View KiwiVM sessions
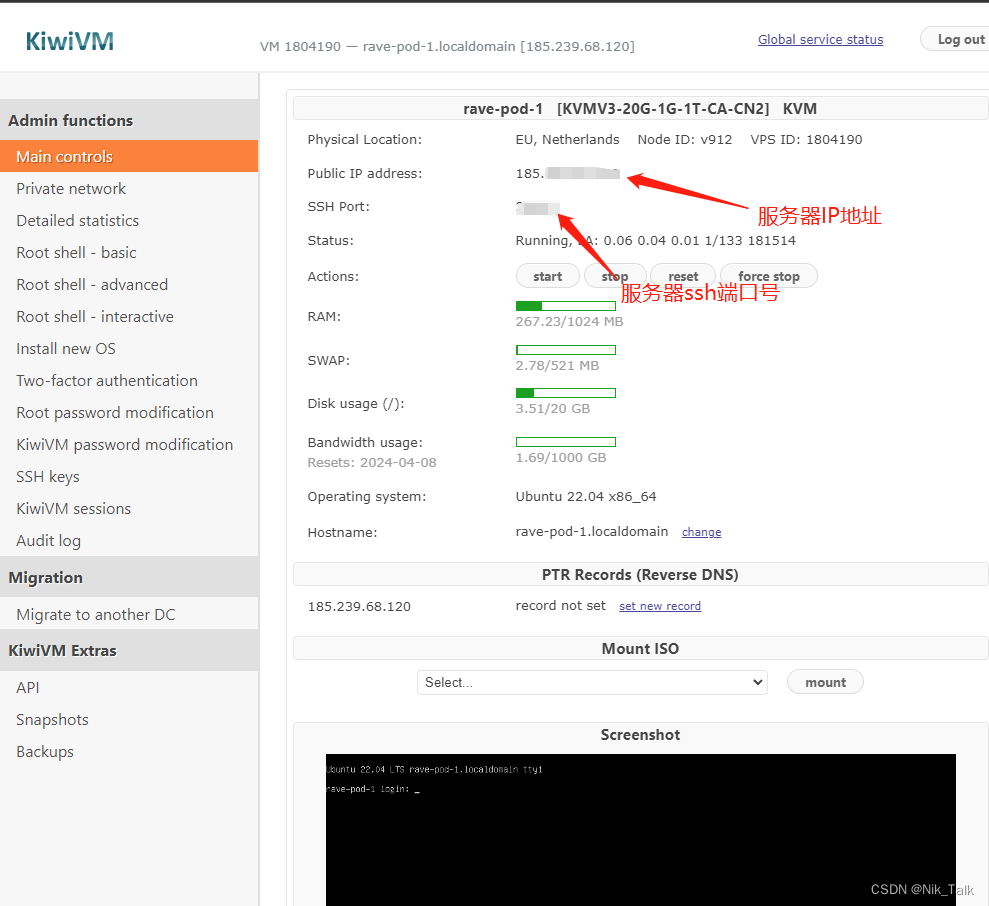The image size is (989, 906). click(x=74, y=509)
